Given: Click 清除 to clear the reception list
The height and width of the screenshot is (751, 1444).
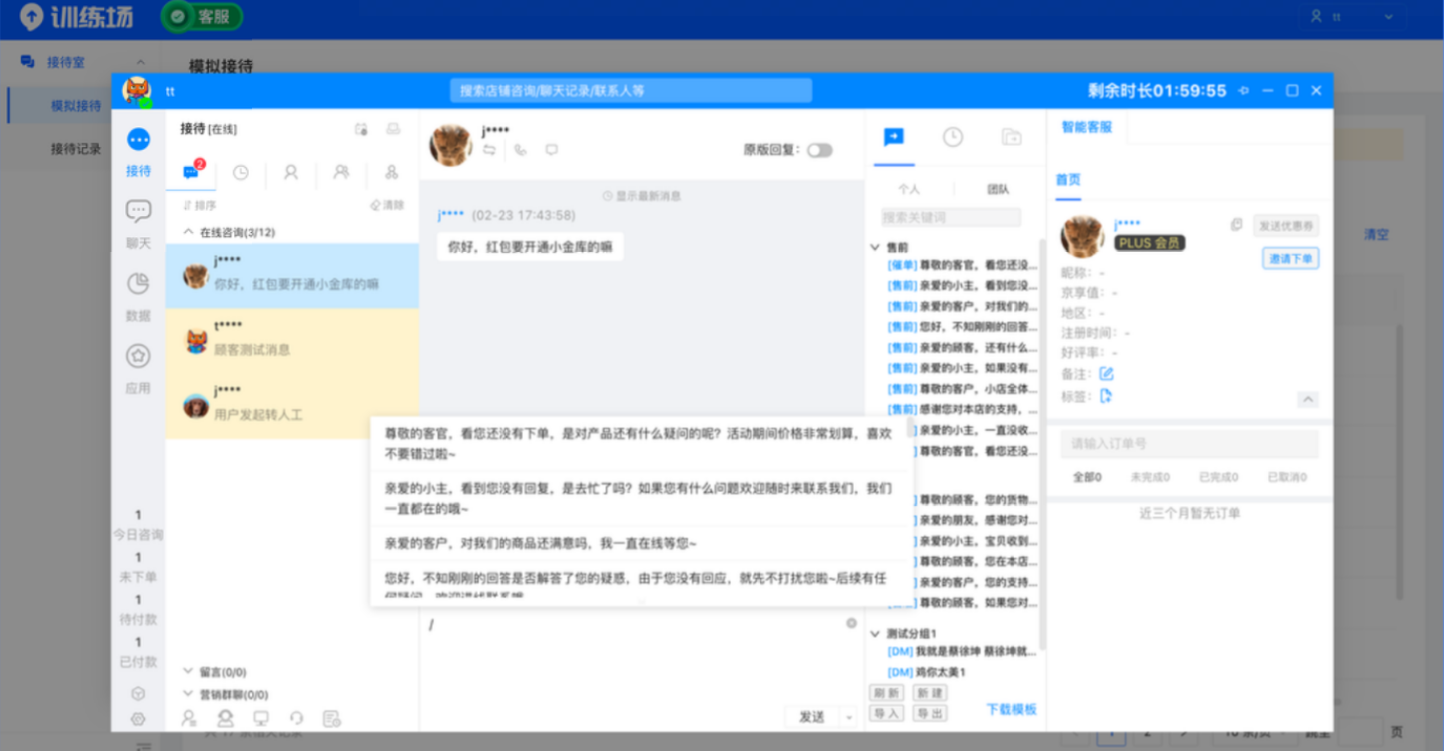Looking at the screenshot, I should click(x=387, y=205).
